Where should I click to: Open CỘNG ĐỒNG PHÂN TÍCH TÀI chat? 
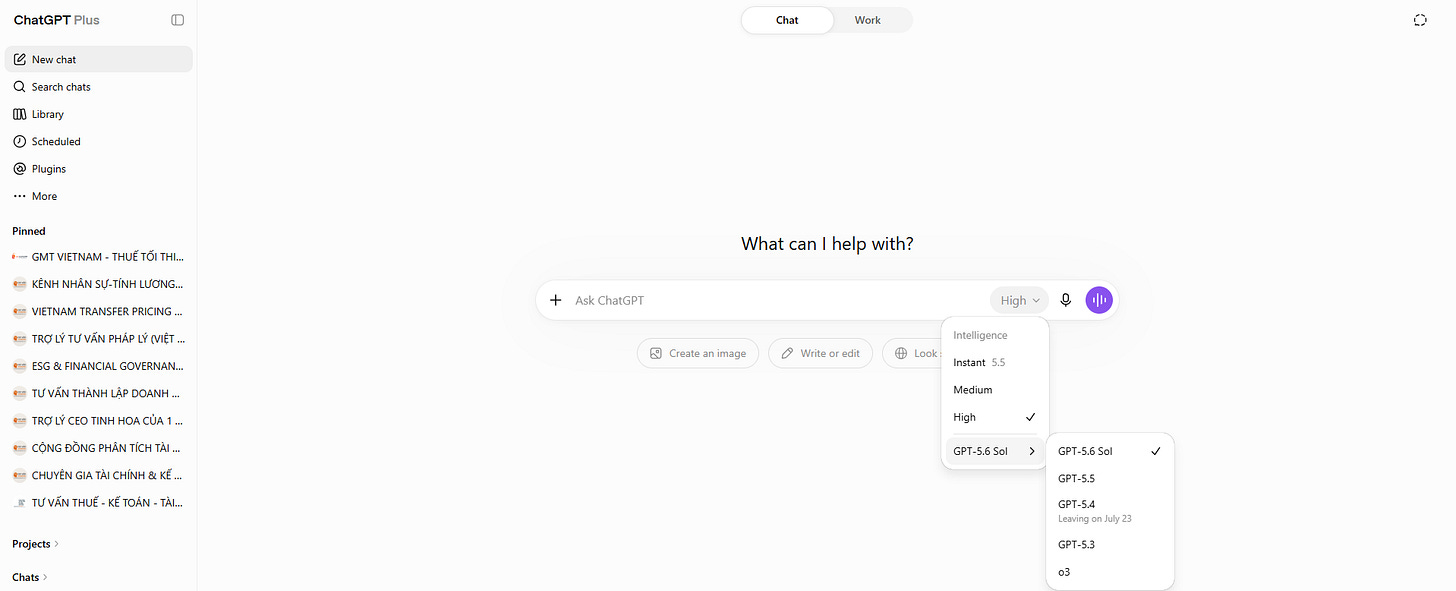(x=98, y=448)
